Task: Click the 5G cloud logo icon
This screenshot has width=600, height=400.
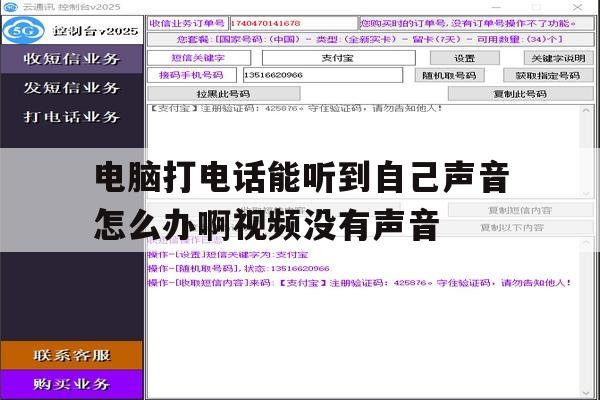Action: click(x=24, y=30)
